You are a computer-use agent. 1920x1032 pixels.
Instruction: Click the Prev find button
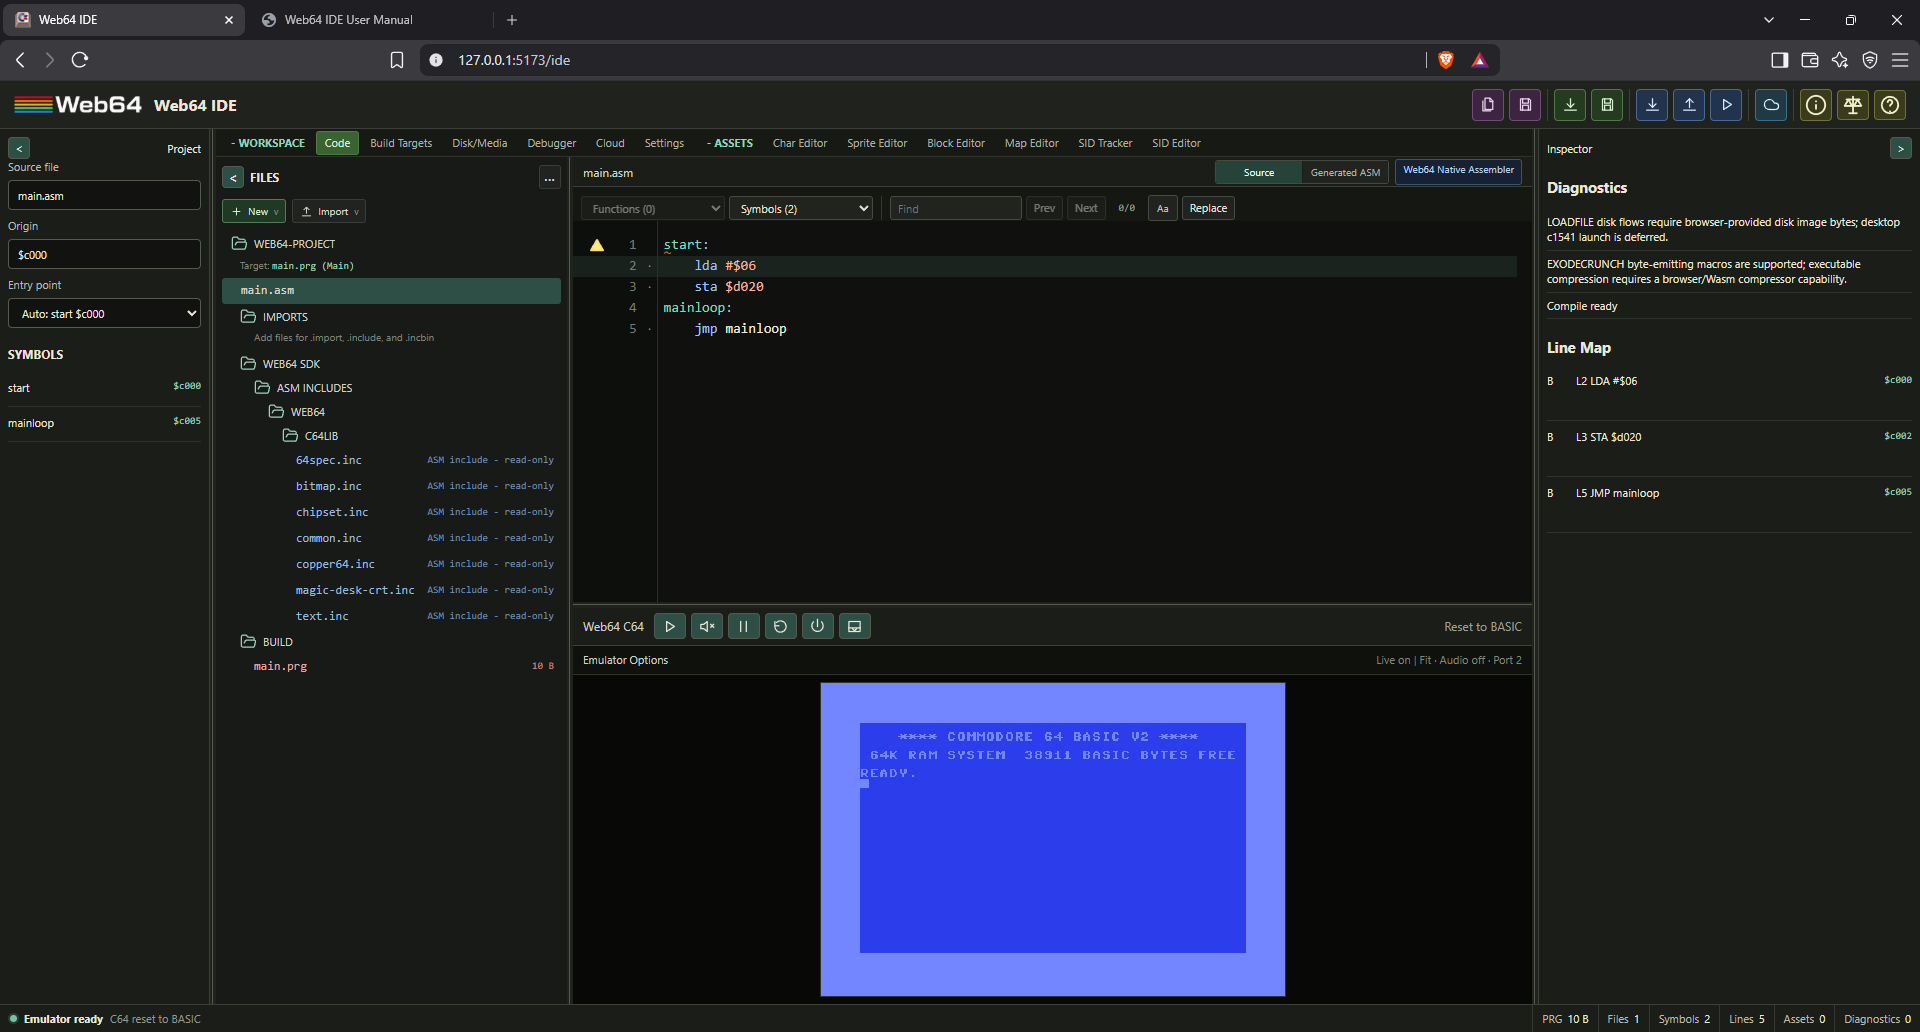1044,208
